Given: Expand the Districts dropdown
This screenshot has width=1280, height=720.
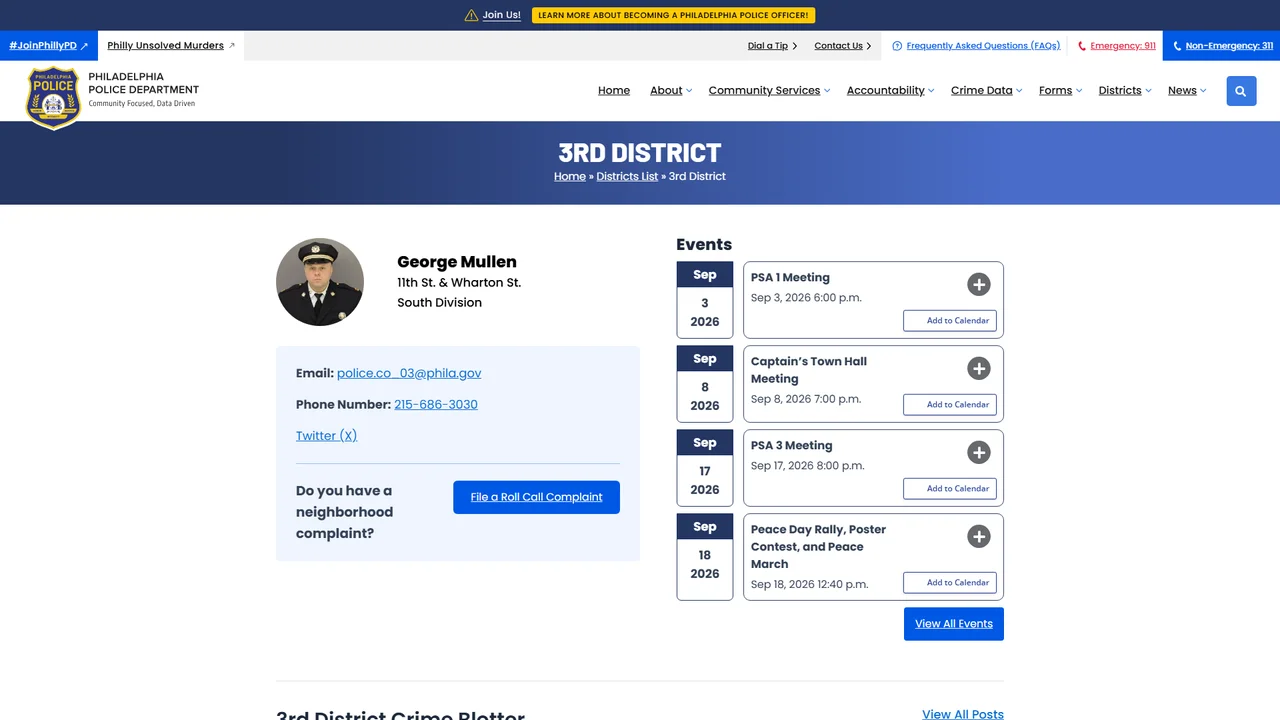Looking at the screenshot, I should (x=1125, y=90).
